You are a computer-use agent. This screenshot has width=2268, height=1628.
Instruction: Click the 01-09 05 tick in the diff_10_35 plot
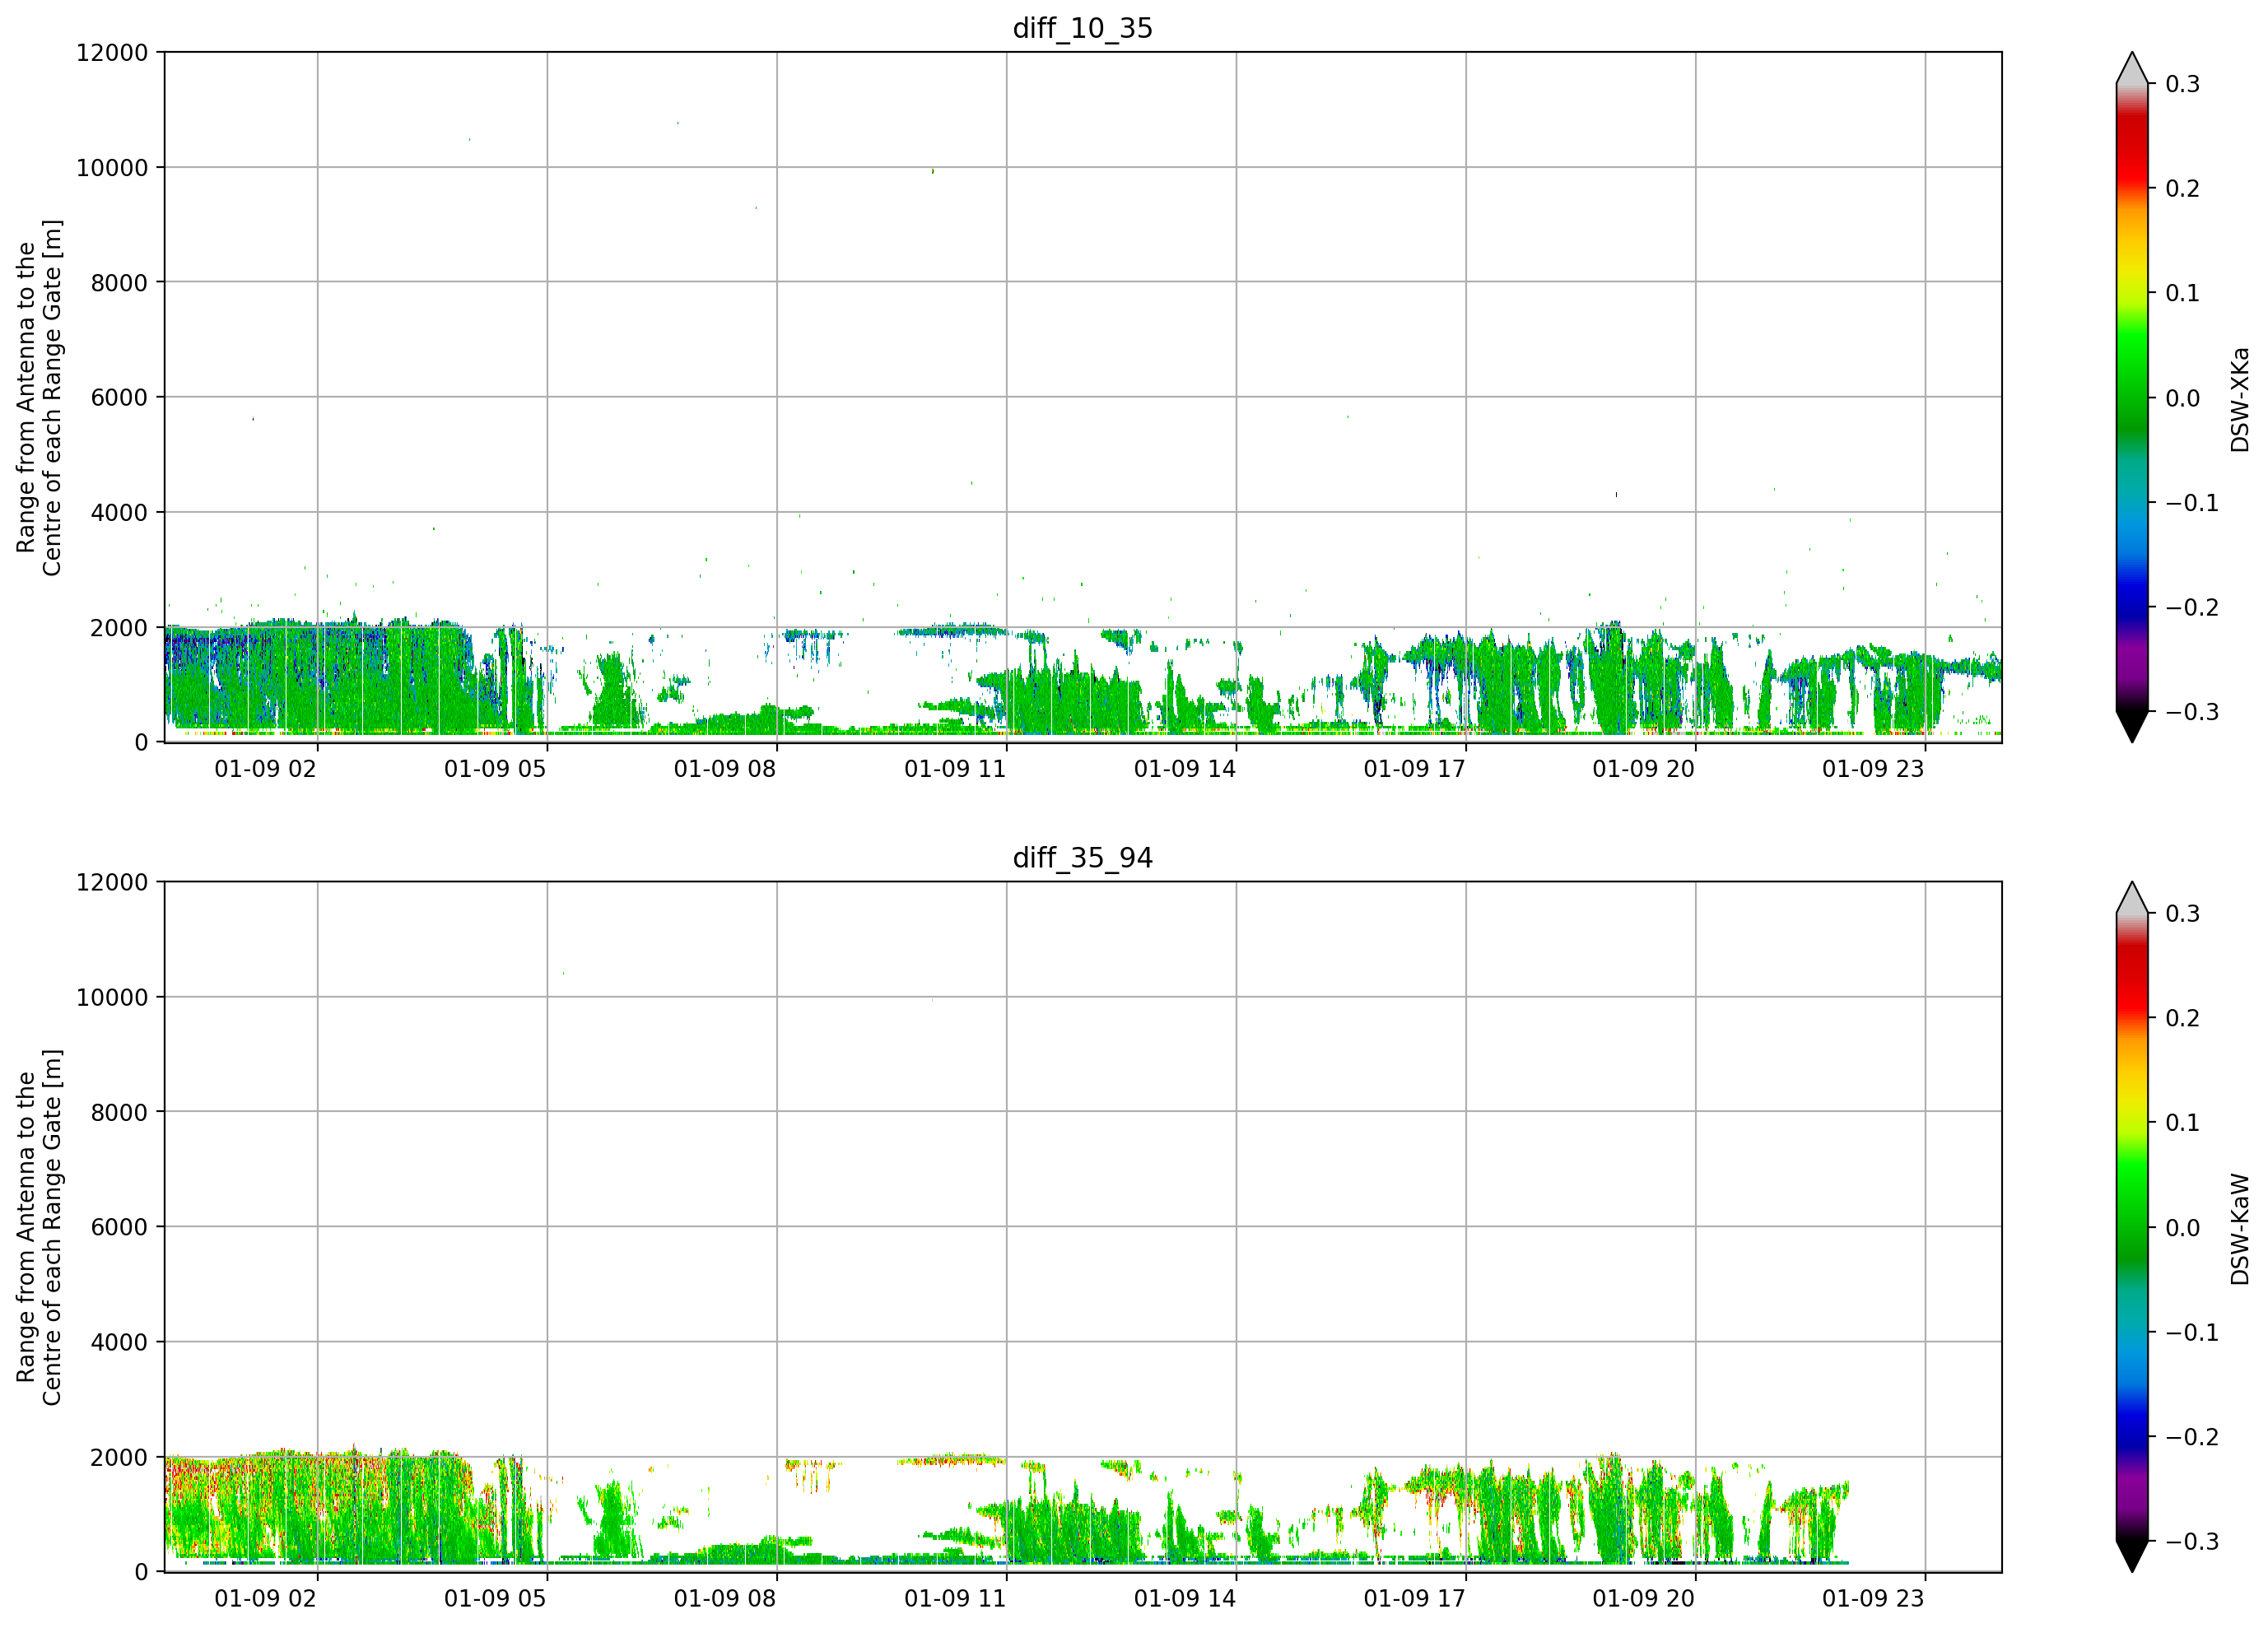pyautogui.click(x=495, y=769)
